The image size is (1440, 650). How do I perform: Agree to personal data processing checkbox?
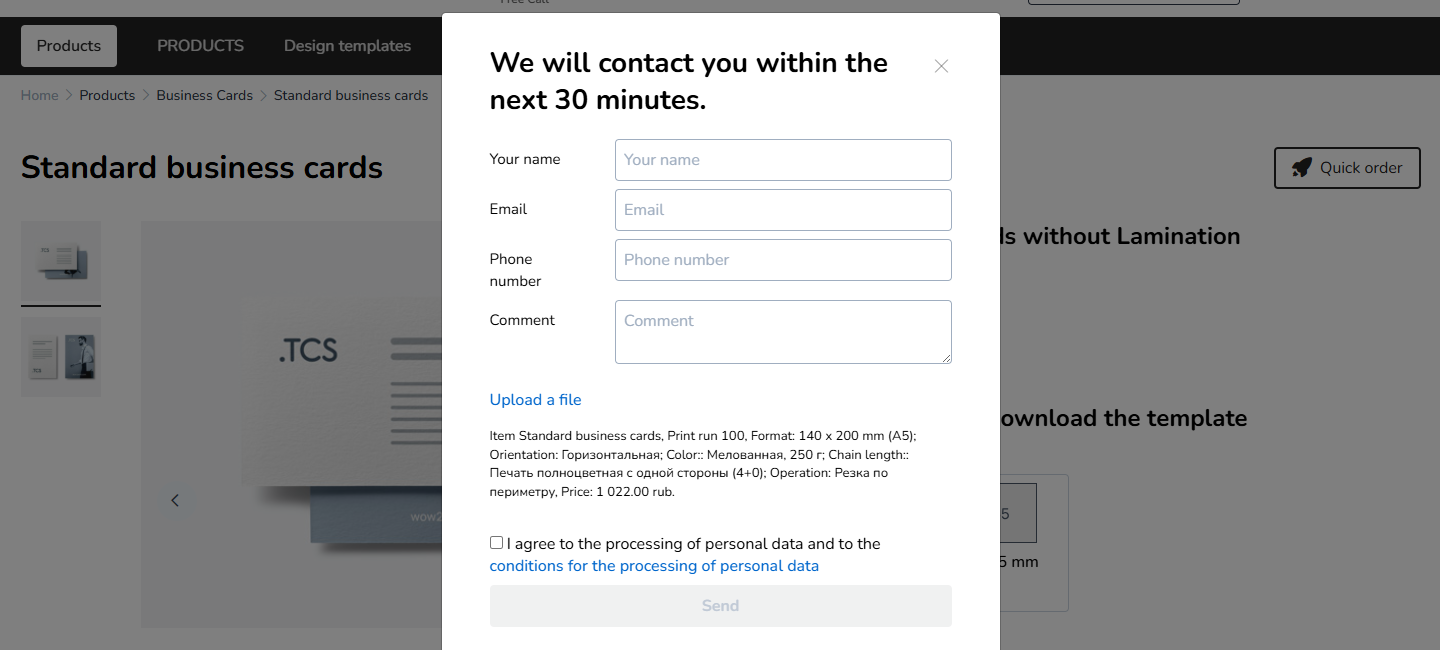coord(497,543)
